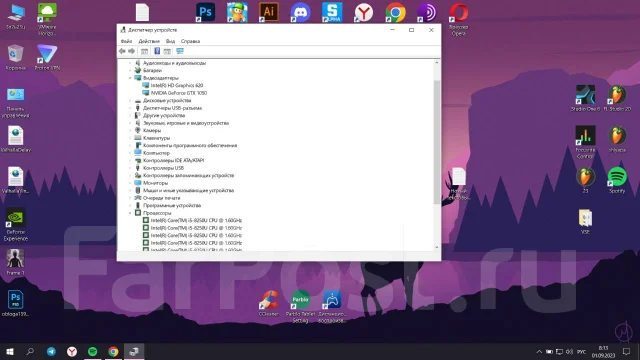The image size is (640, 360).
Task: Select the Focusrite Control desktop shortcut
Action: [x=585, y=142]
